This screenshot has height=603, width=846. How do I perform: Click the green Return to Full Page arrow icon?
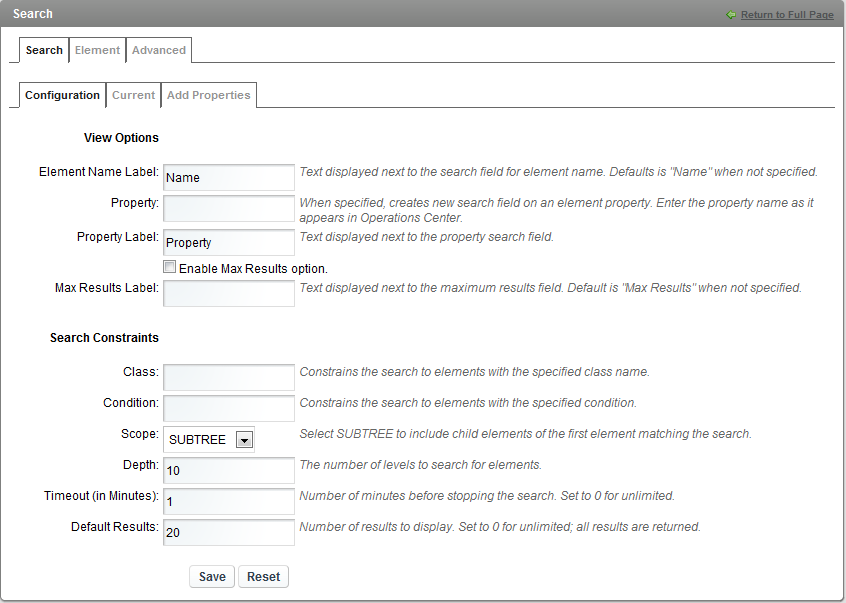[731, 15]
